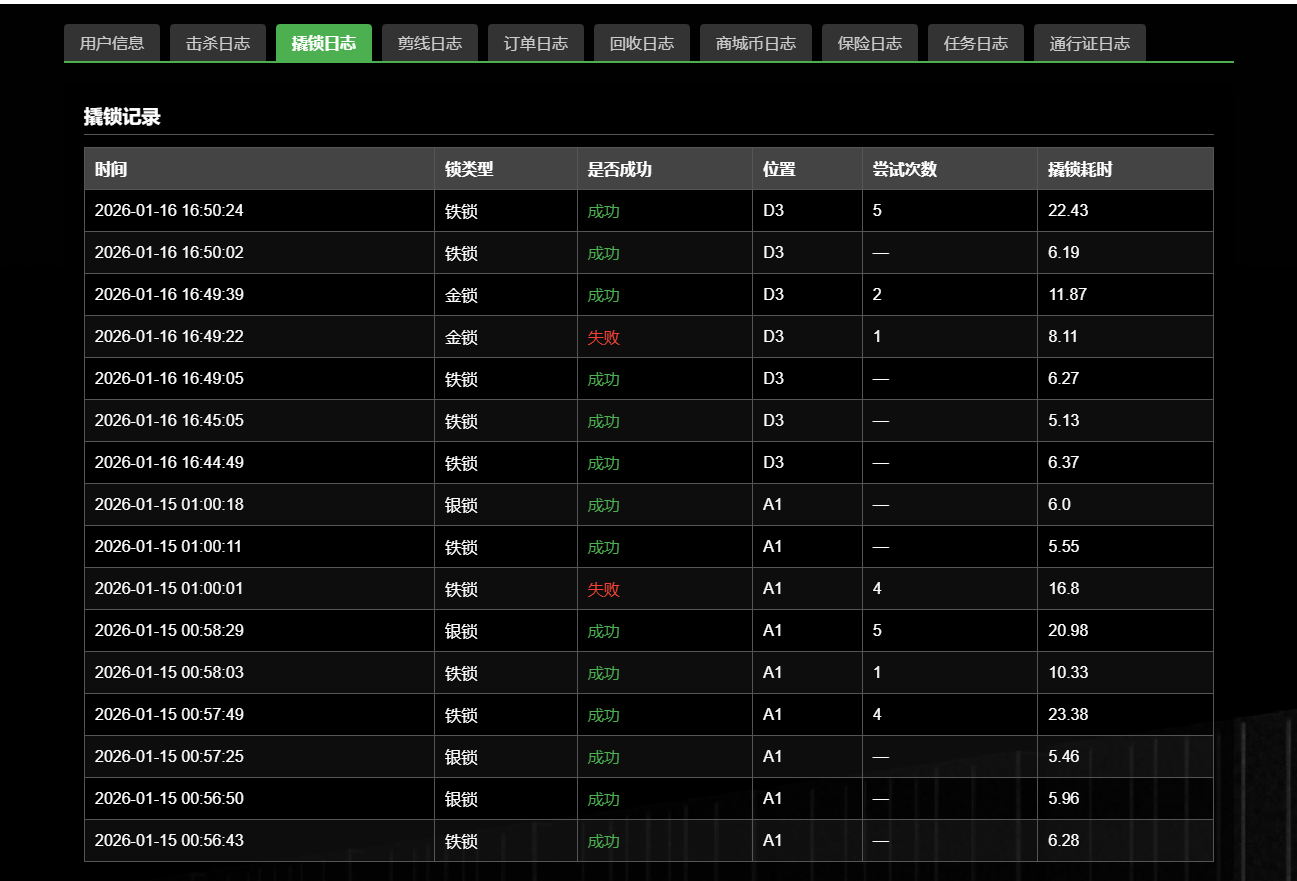Click 金锁 in the 16:49:22 row
The width and height of the screenshot is (1297, 881).
pos(461,338)
